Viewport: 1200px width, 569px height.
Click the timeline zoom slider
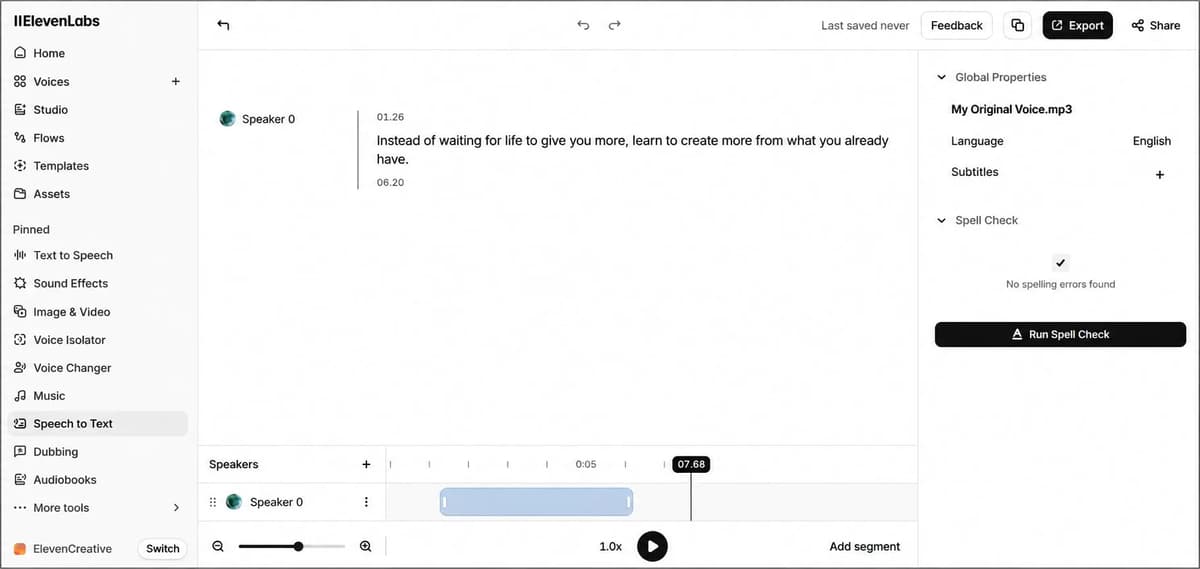coord(291,546)
